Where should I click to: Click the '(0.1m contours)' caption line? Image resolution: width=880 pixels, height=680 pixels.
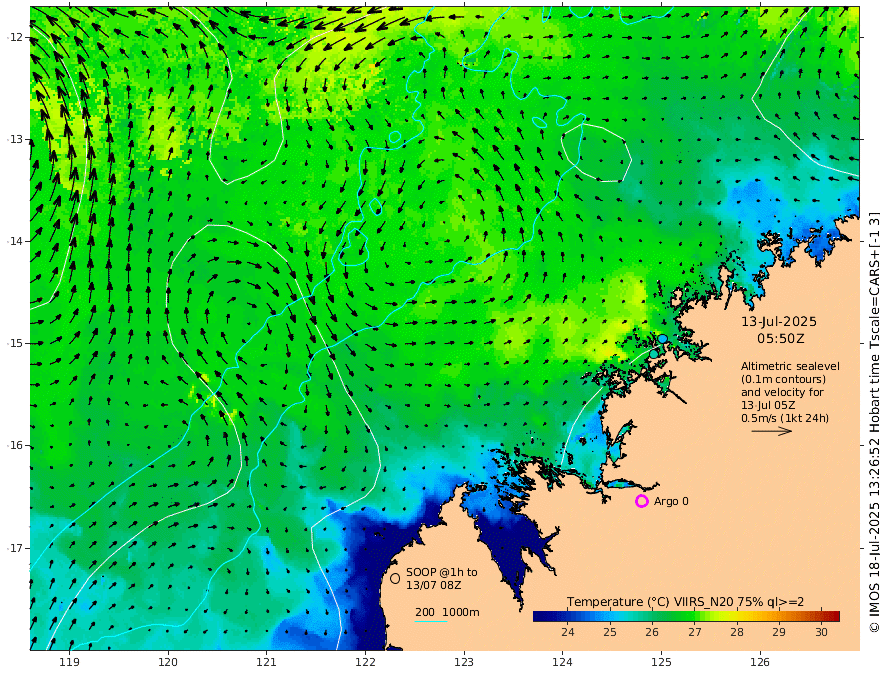(783, 379)
